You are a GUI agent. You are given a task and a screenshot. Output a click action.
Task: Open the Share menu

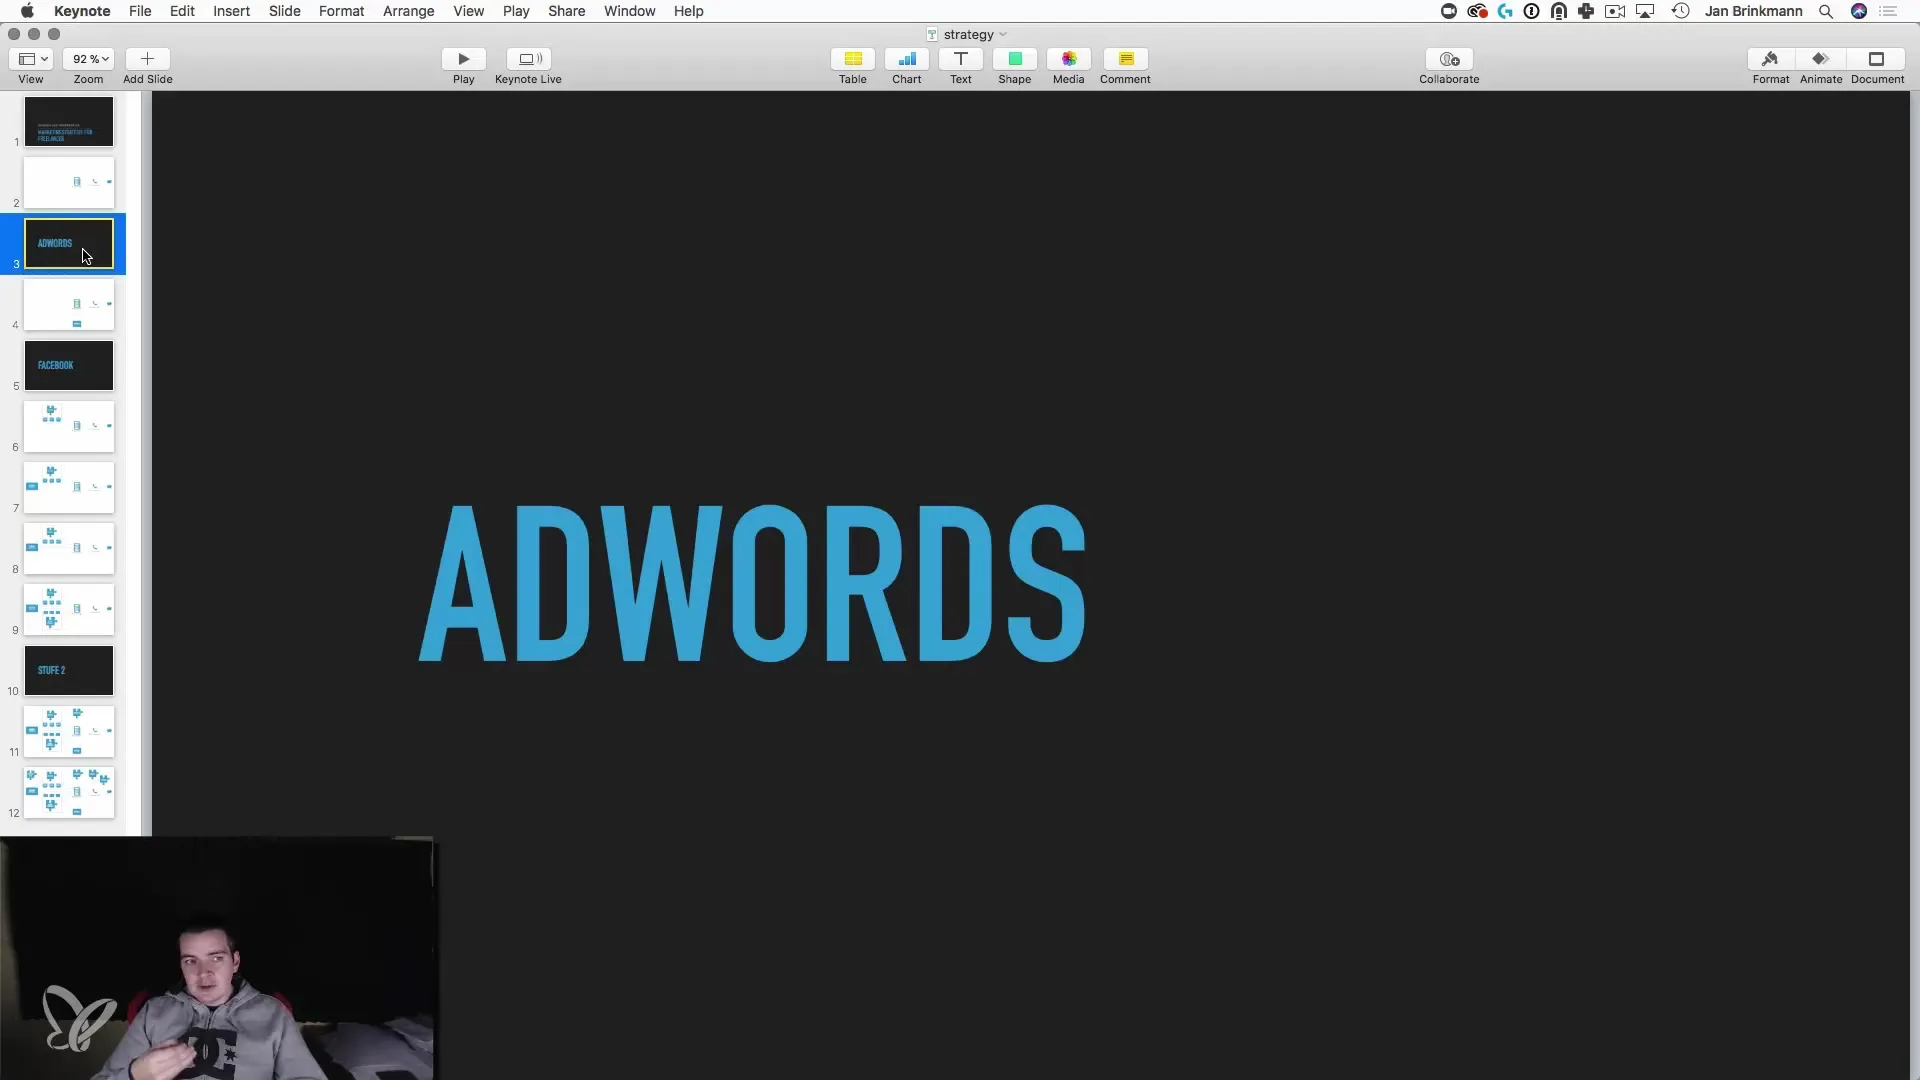(567, 11)
